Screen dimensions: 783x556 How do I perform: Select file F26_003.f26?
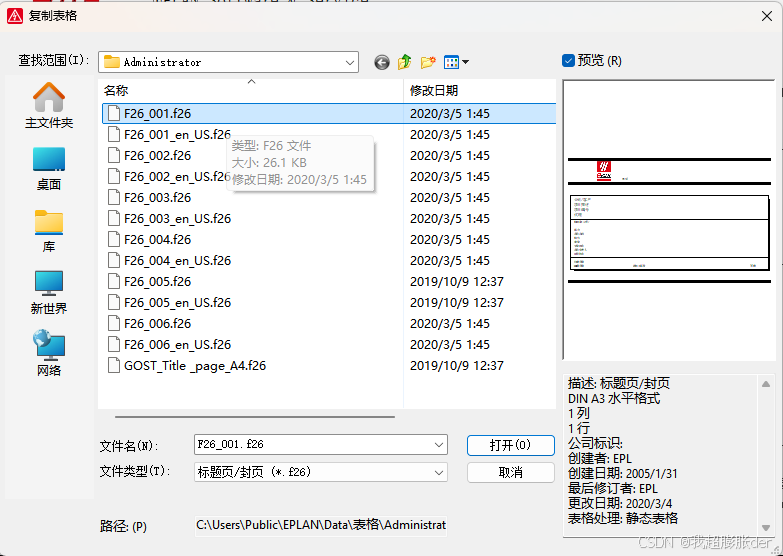[x=157, y=197]
